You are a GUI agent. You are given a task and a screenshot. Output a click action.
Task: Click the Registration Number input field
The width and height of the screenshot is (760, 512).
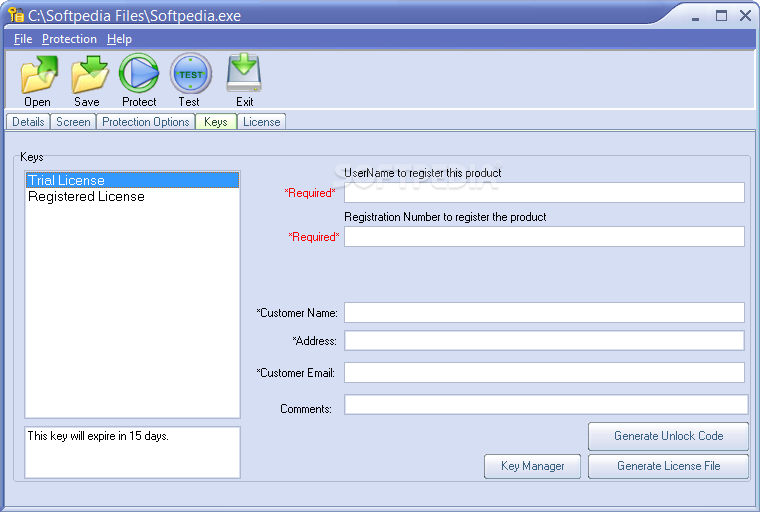coord(544,237)
